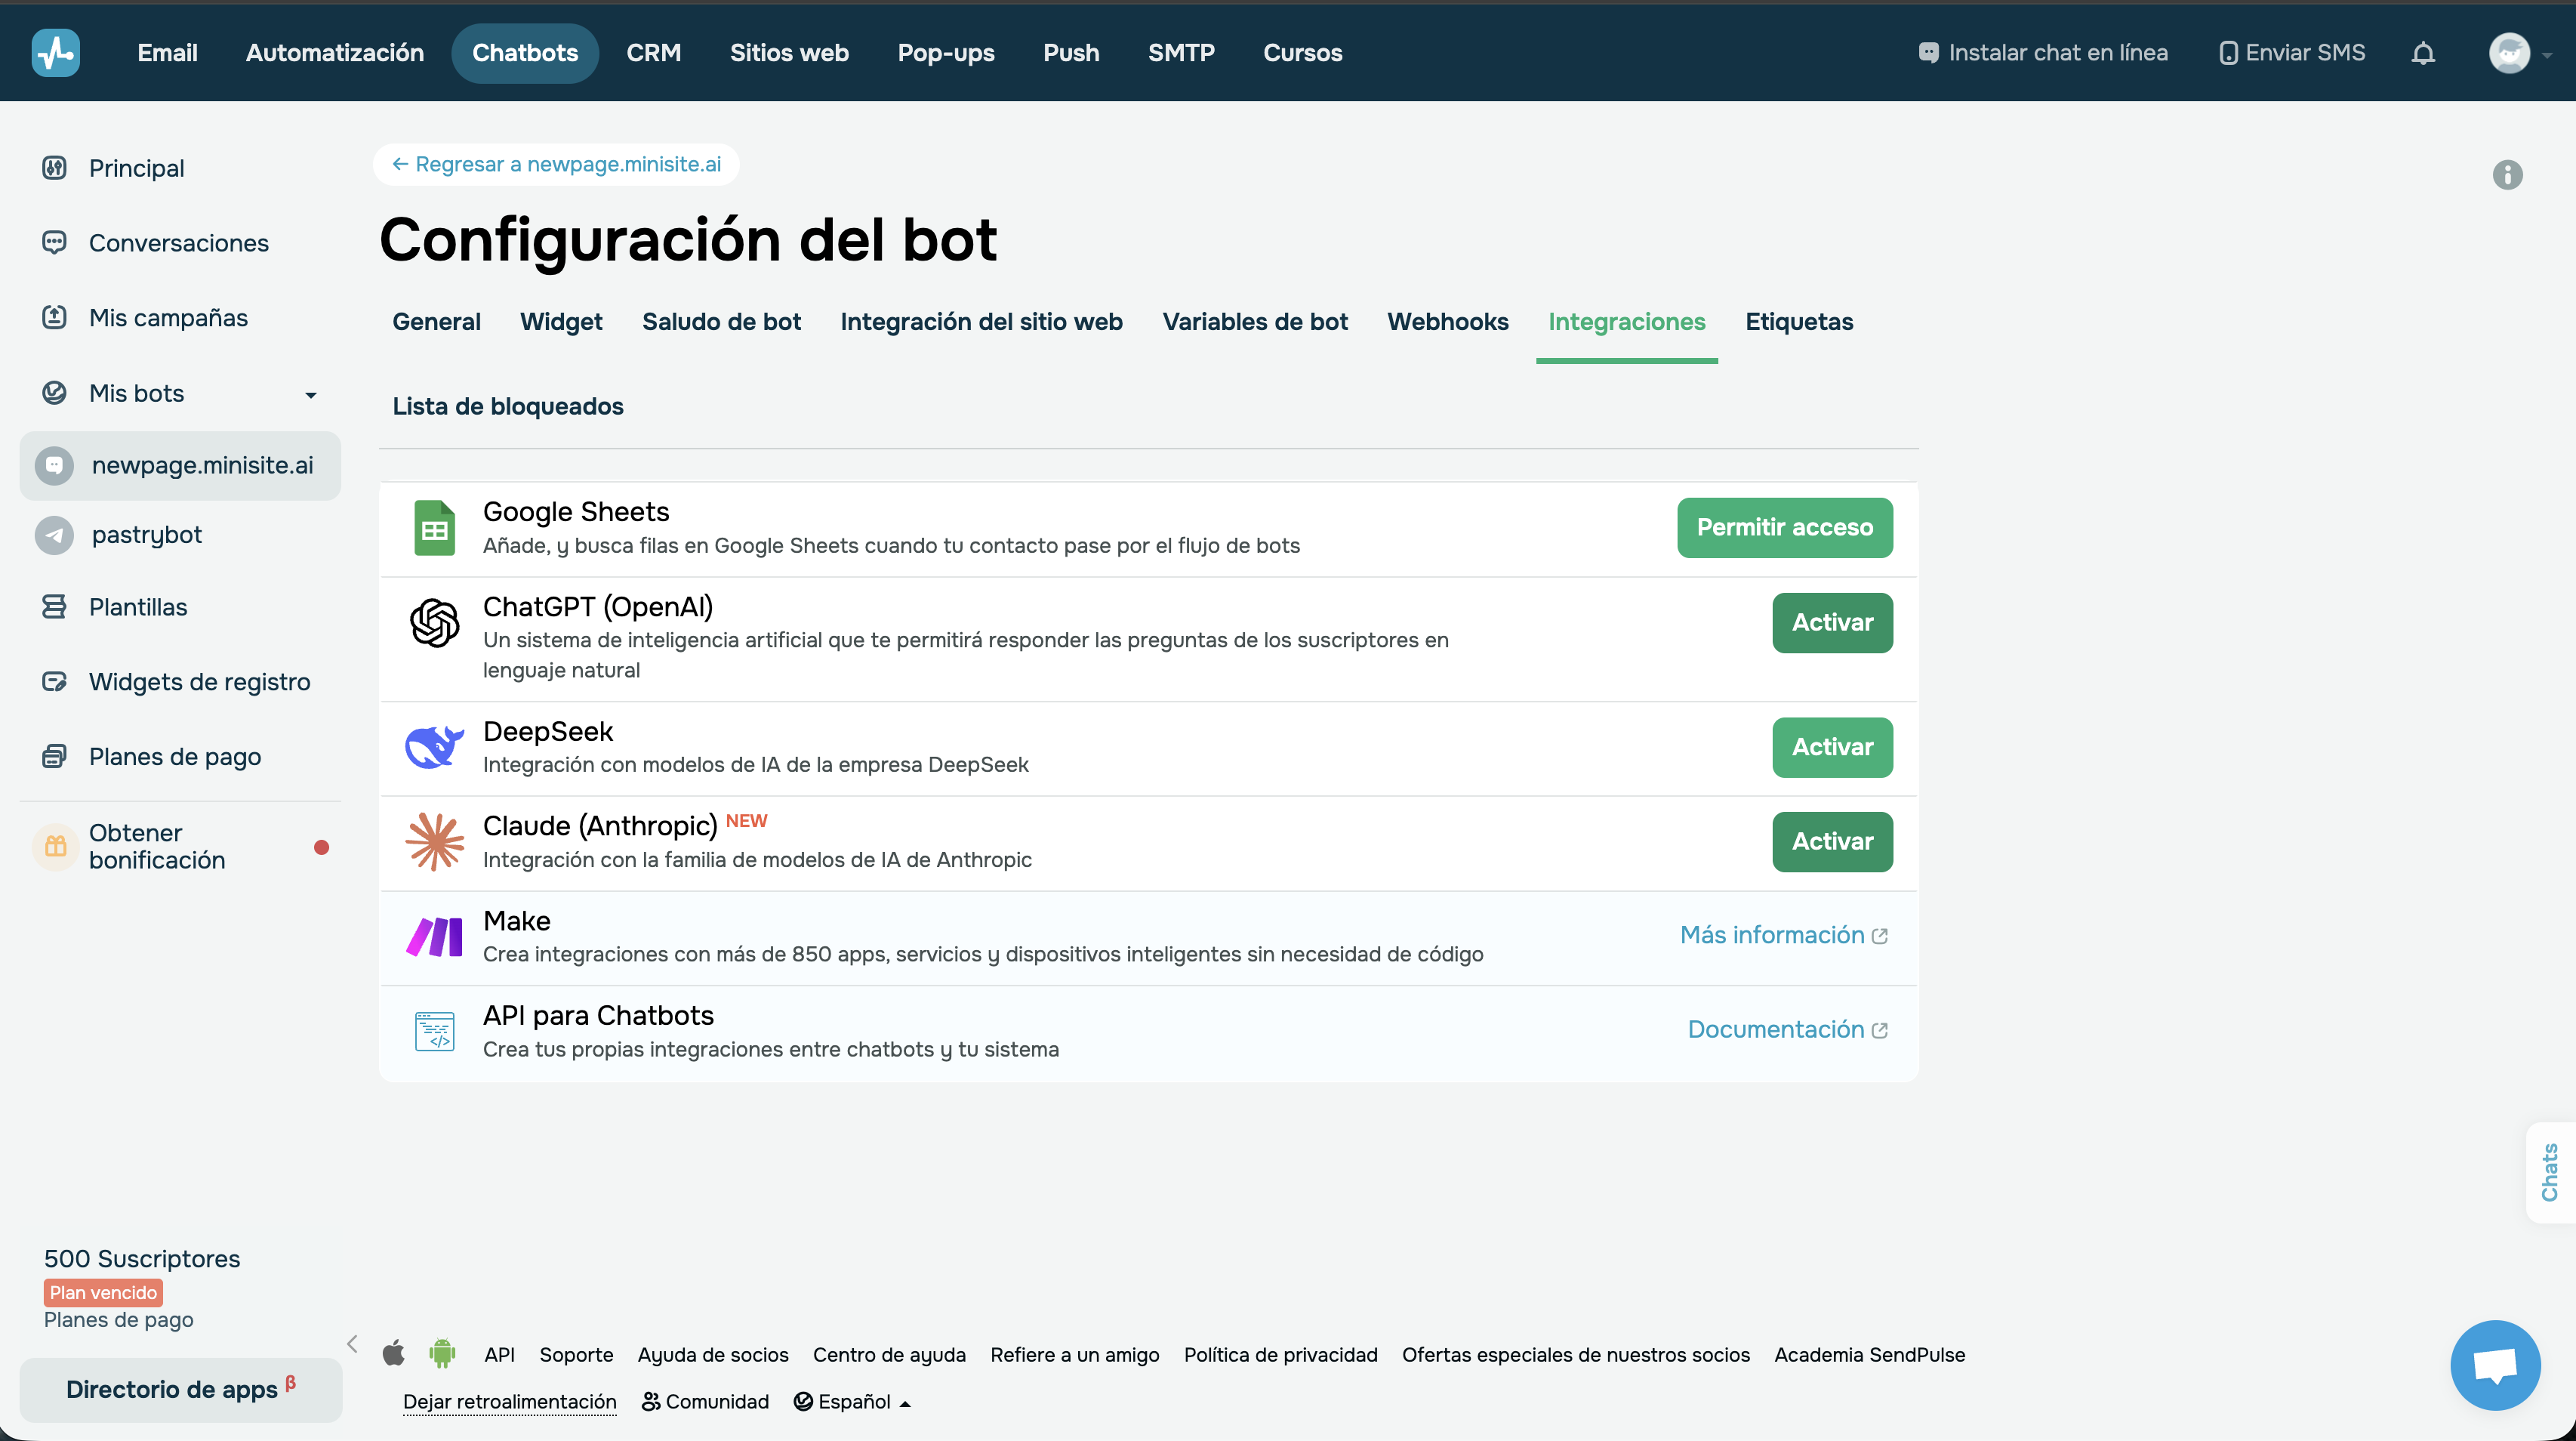
Task: Click the info circle icon near top right
Action: click(2507, 175)
